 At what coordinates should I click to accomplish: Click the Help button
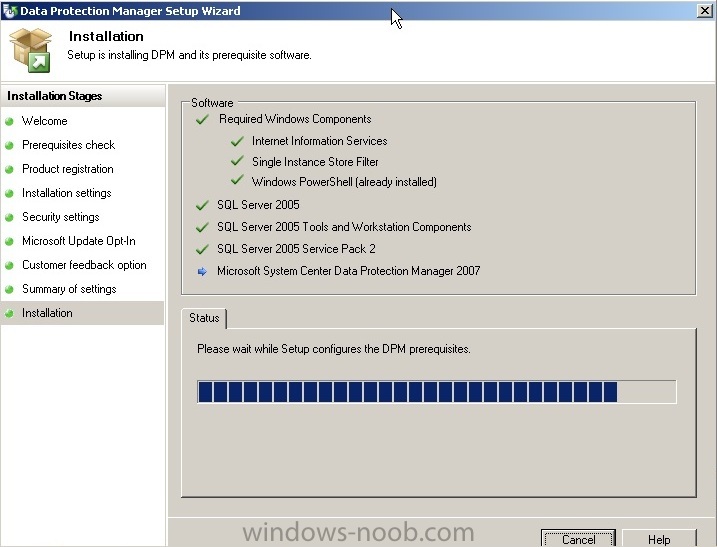click(x=659, y=539)
